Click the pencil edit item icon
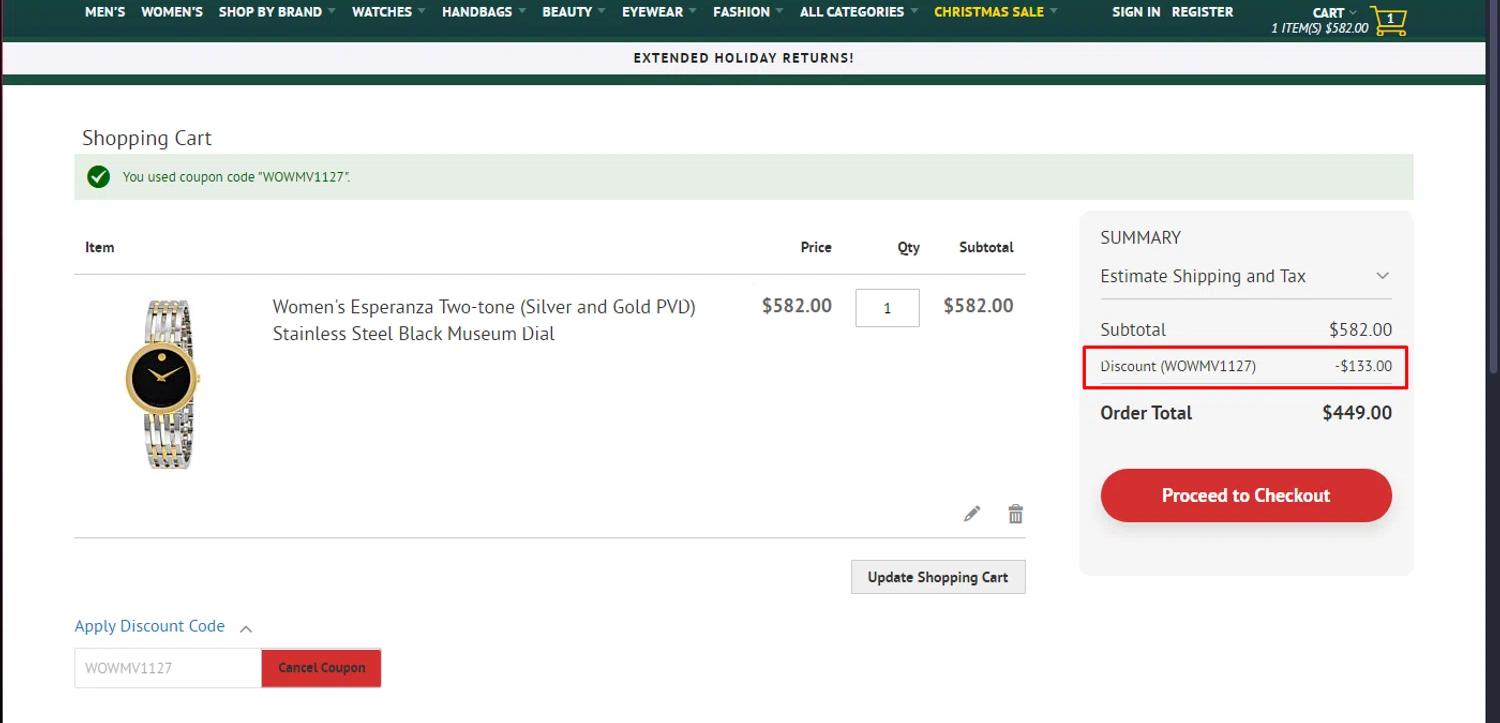The width and height of the screenshot is (1500, 723). [972, 514]
